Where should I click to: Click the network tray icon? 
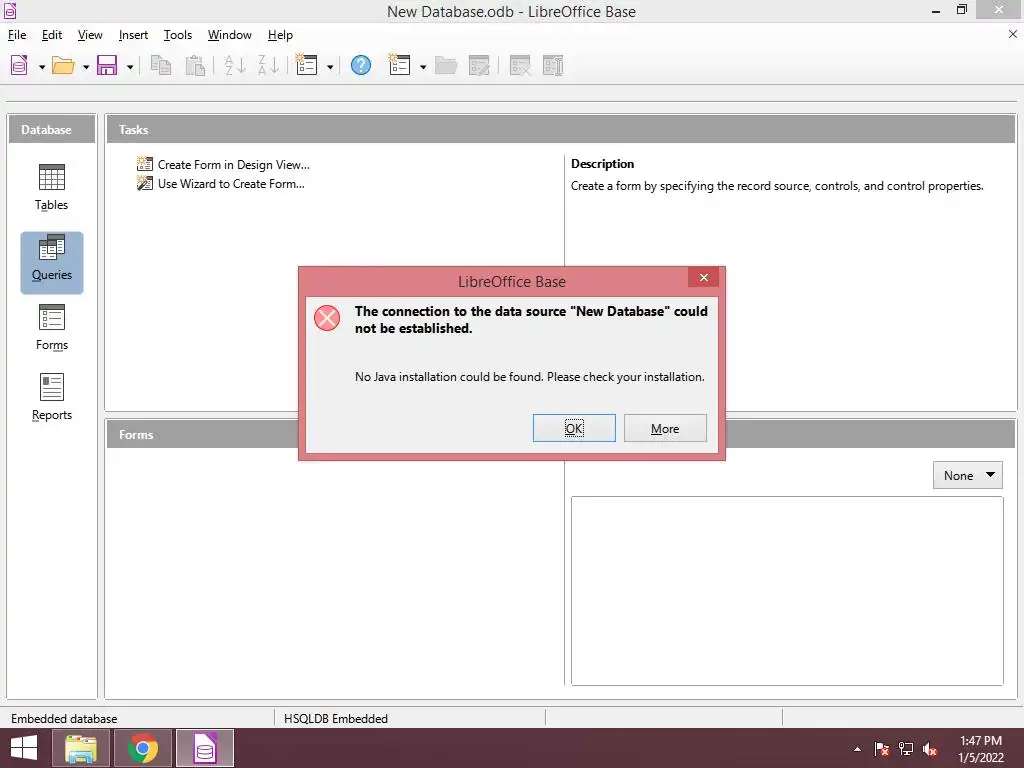[906, 749]
